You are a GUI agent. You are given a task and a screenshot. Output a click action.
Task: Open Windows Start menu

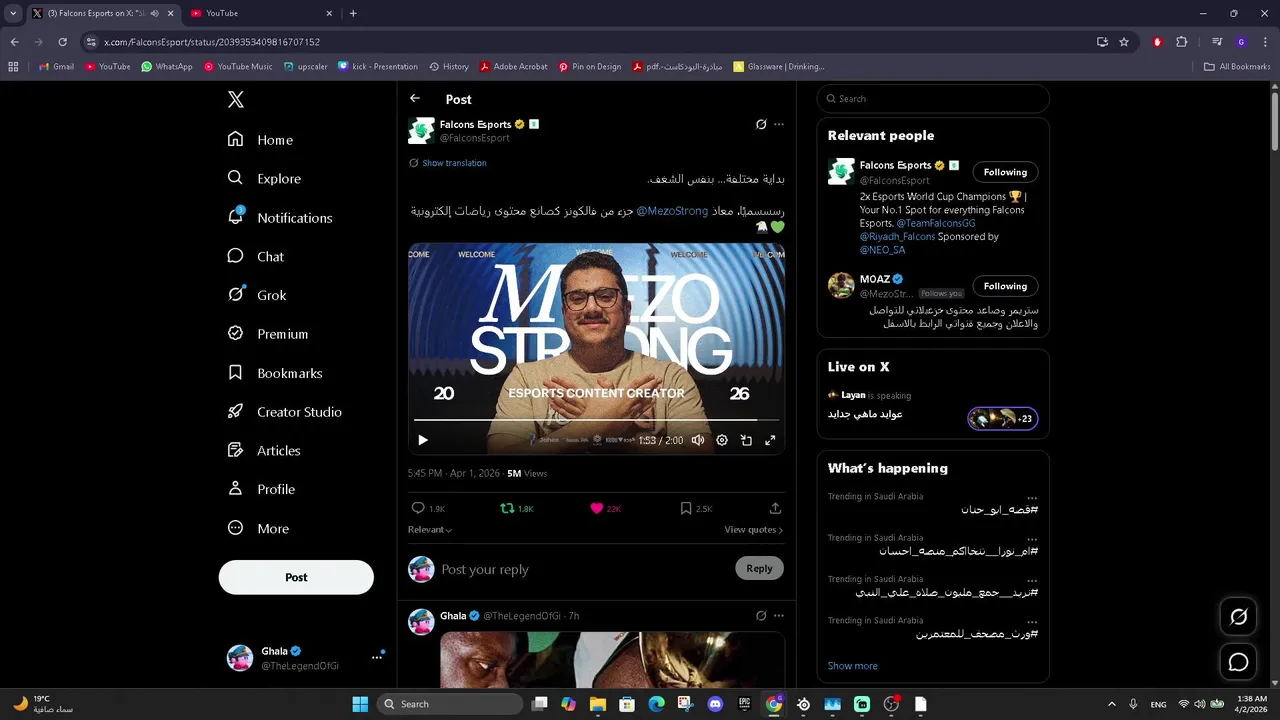pyautogui.click(x=360, y=704)
